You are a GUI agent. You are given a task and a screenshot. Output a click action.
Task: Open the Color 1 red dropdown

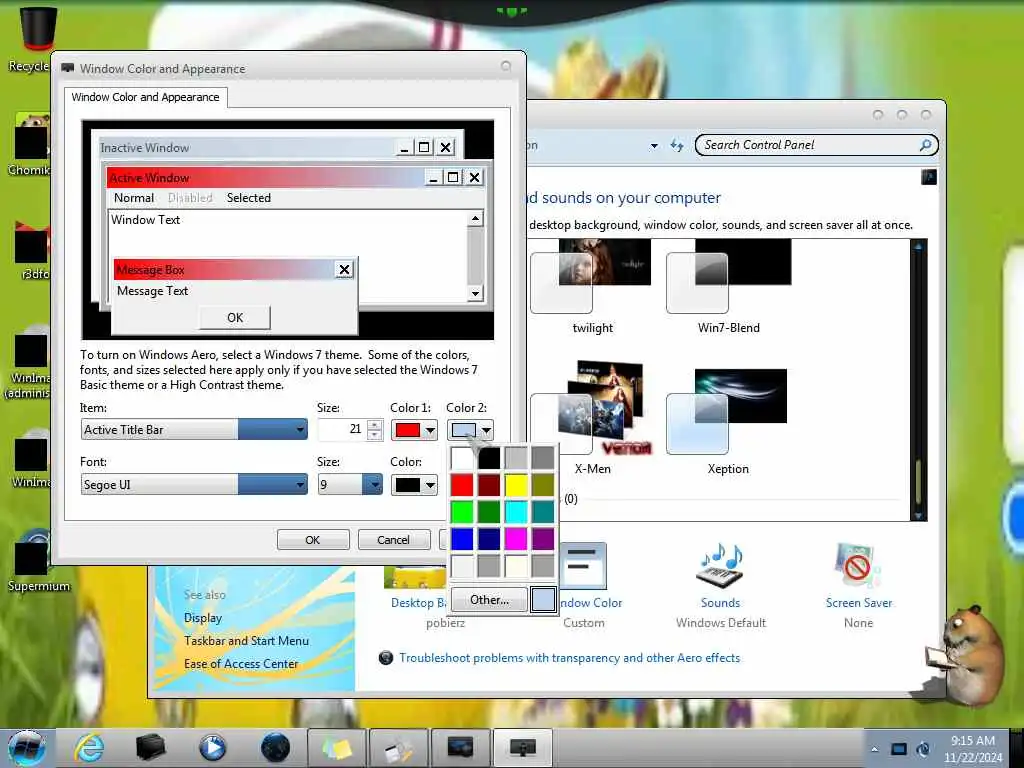[414, 430]
